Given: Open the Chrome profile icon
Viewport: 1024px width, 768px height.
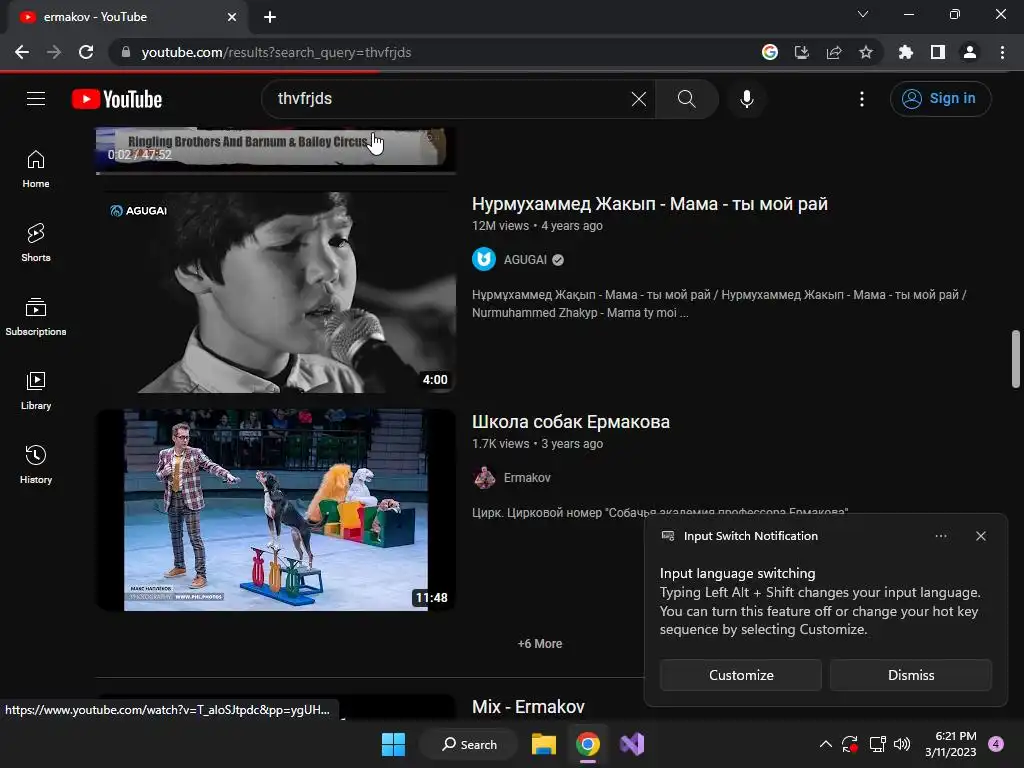Looking at the screenshot, I should [970, 52].
